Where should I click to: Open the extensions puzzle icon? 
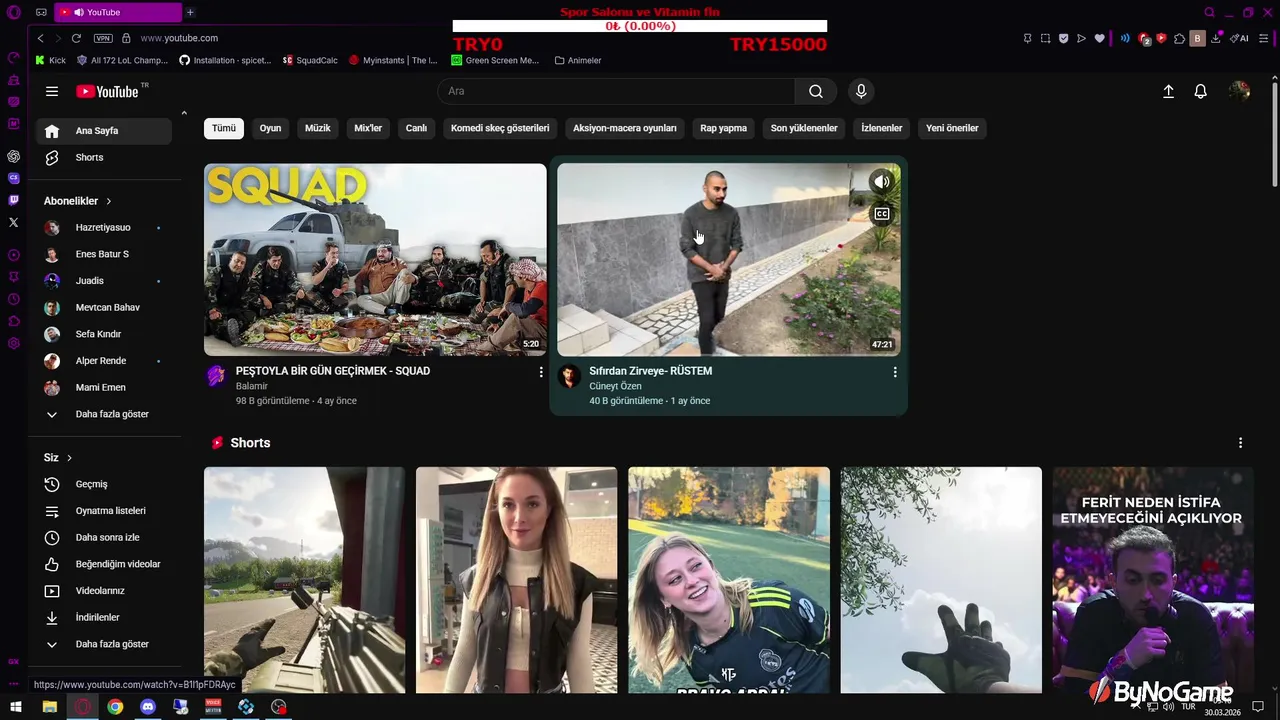pyautogui.click(x=1179, y=38)
